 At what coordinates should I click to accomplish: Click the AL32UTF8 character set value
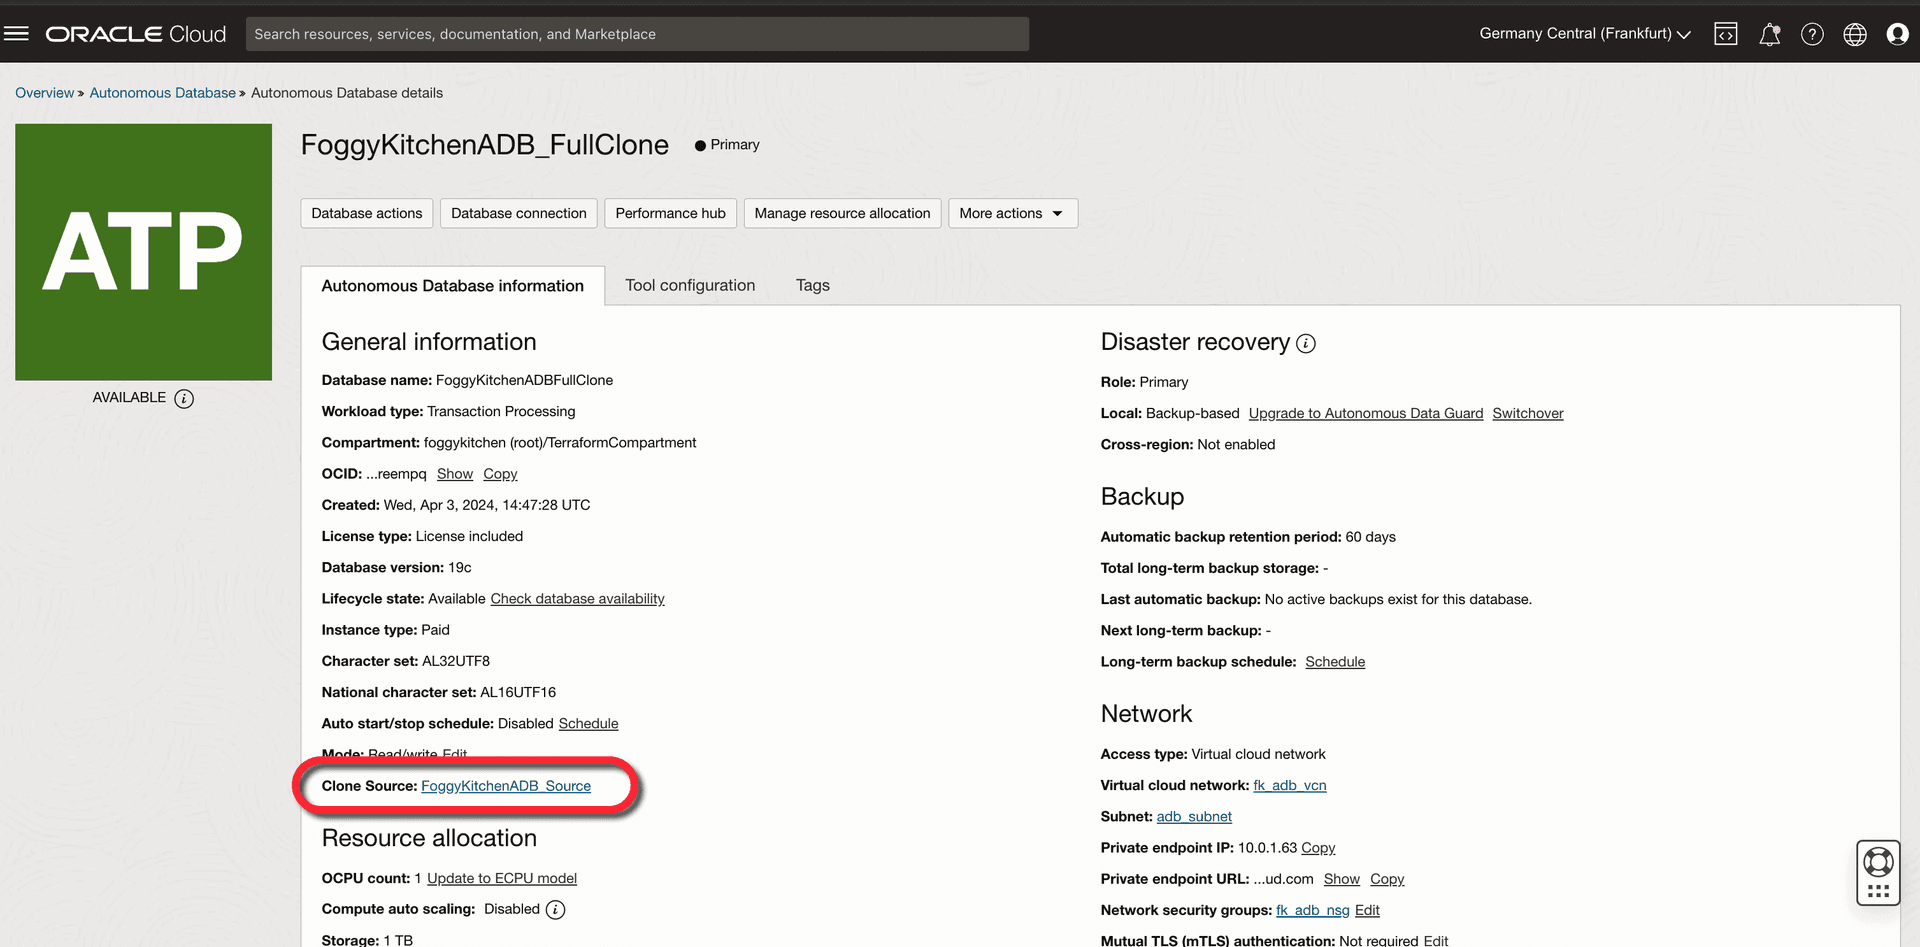pos(456,661)
